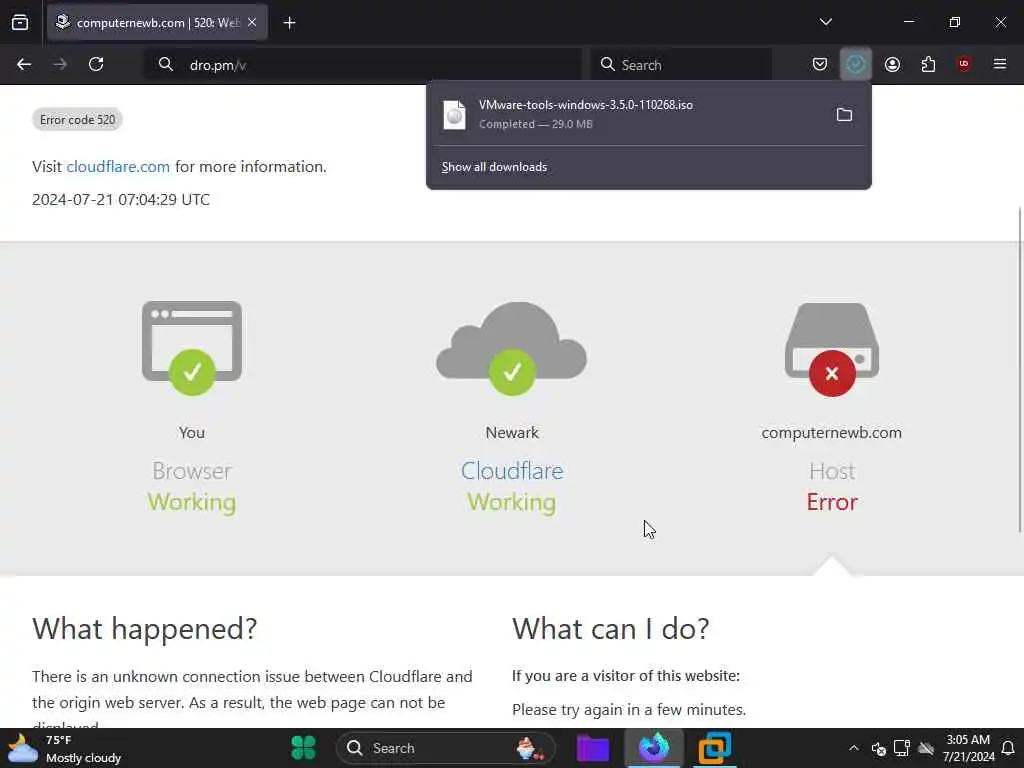Click the computernewb.com host label
Viewport: 1024px width, 768px height.
tap(831, 432)
